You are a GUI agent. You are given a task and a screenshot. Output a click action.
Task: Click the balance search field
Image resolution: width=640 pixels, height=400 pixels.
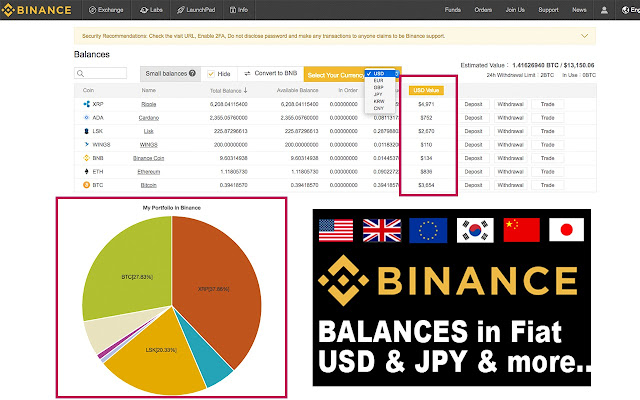point(100,73)
